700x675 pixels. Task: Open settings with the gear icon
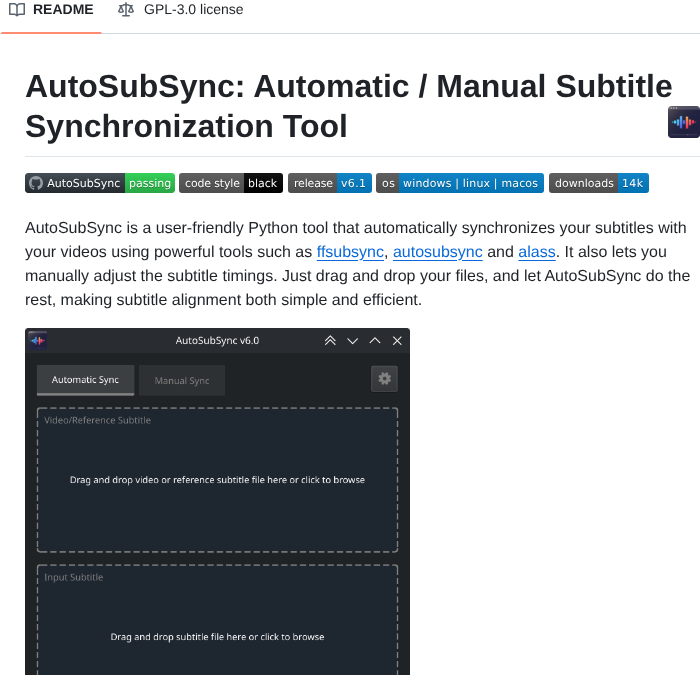(384, 379)
